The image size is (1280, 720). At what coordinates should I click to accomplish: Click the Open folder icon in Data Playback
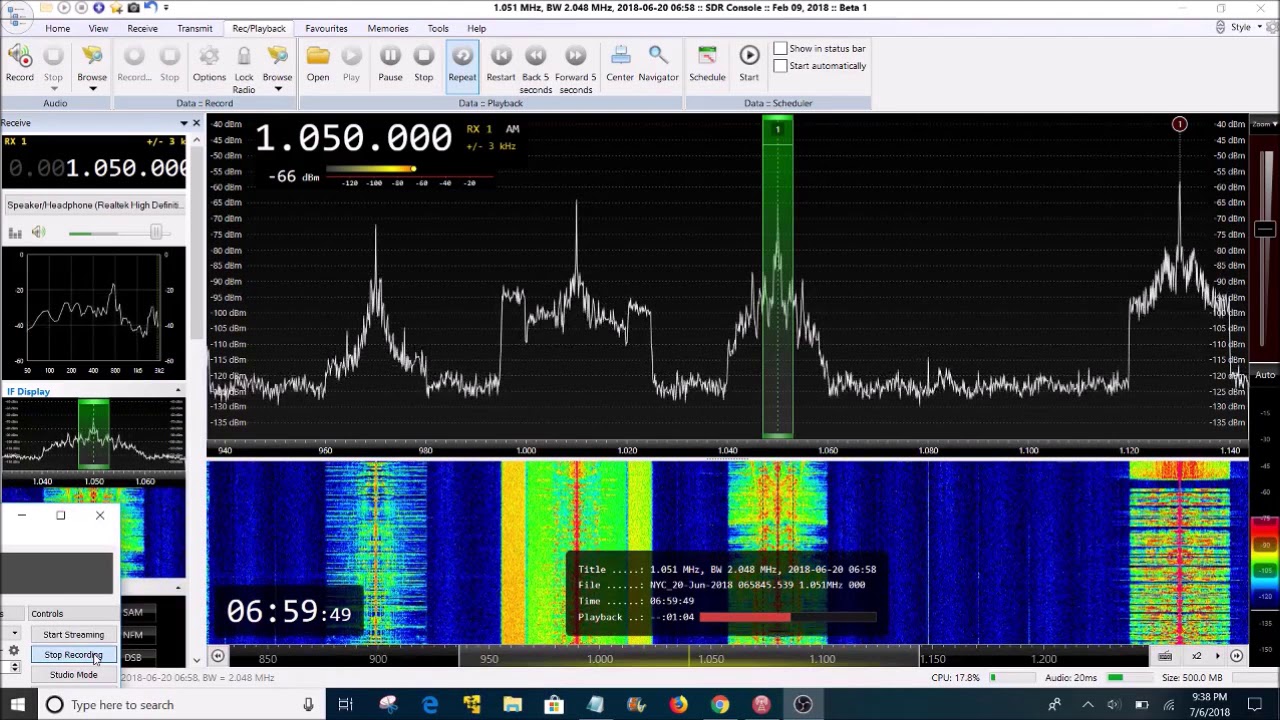(318, 57)
